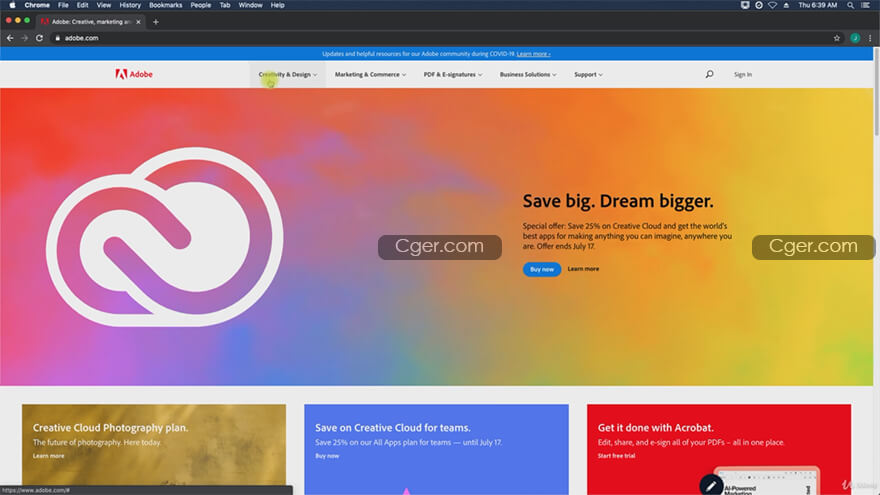Click the browser forward arrow
880x495 pixels.
pyautogui.click(x=25, y=38)
